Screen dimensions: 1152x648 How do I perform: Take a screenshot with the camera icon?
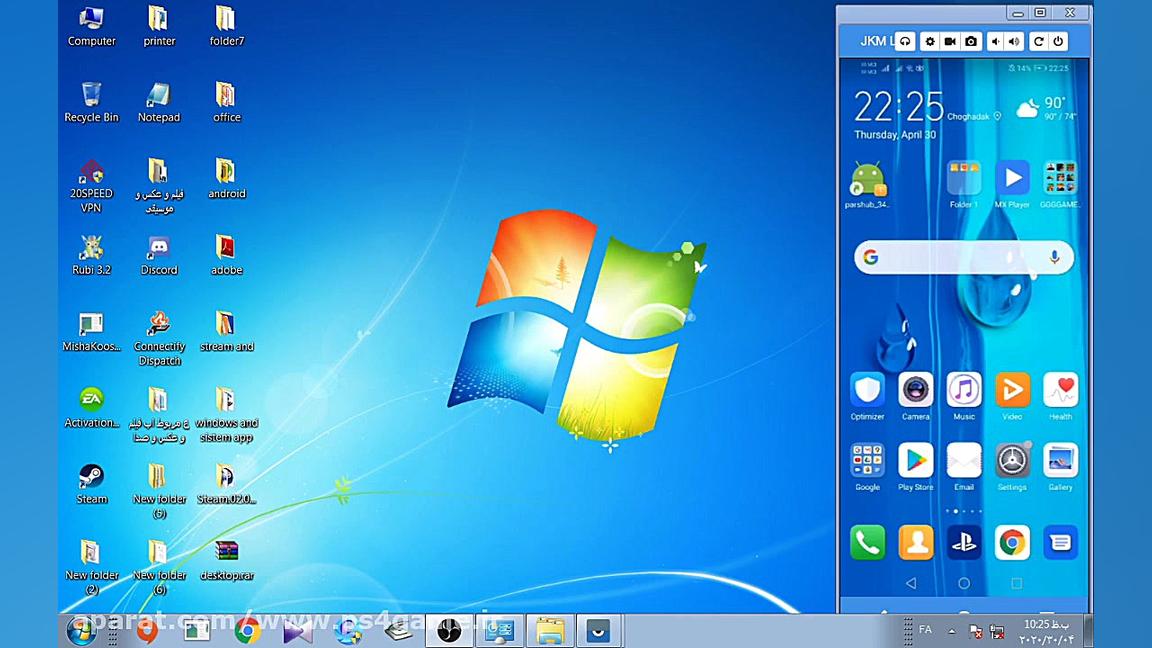[971, 41]
